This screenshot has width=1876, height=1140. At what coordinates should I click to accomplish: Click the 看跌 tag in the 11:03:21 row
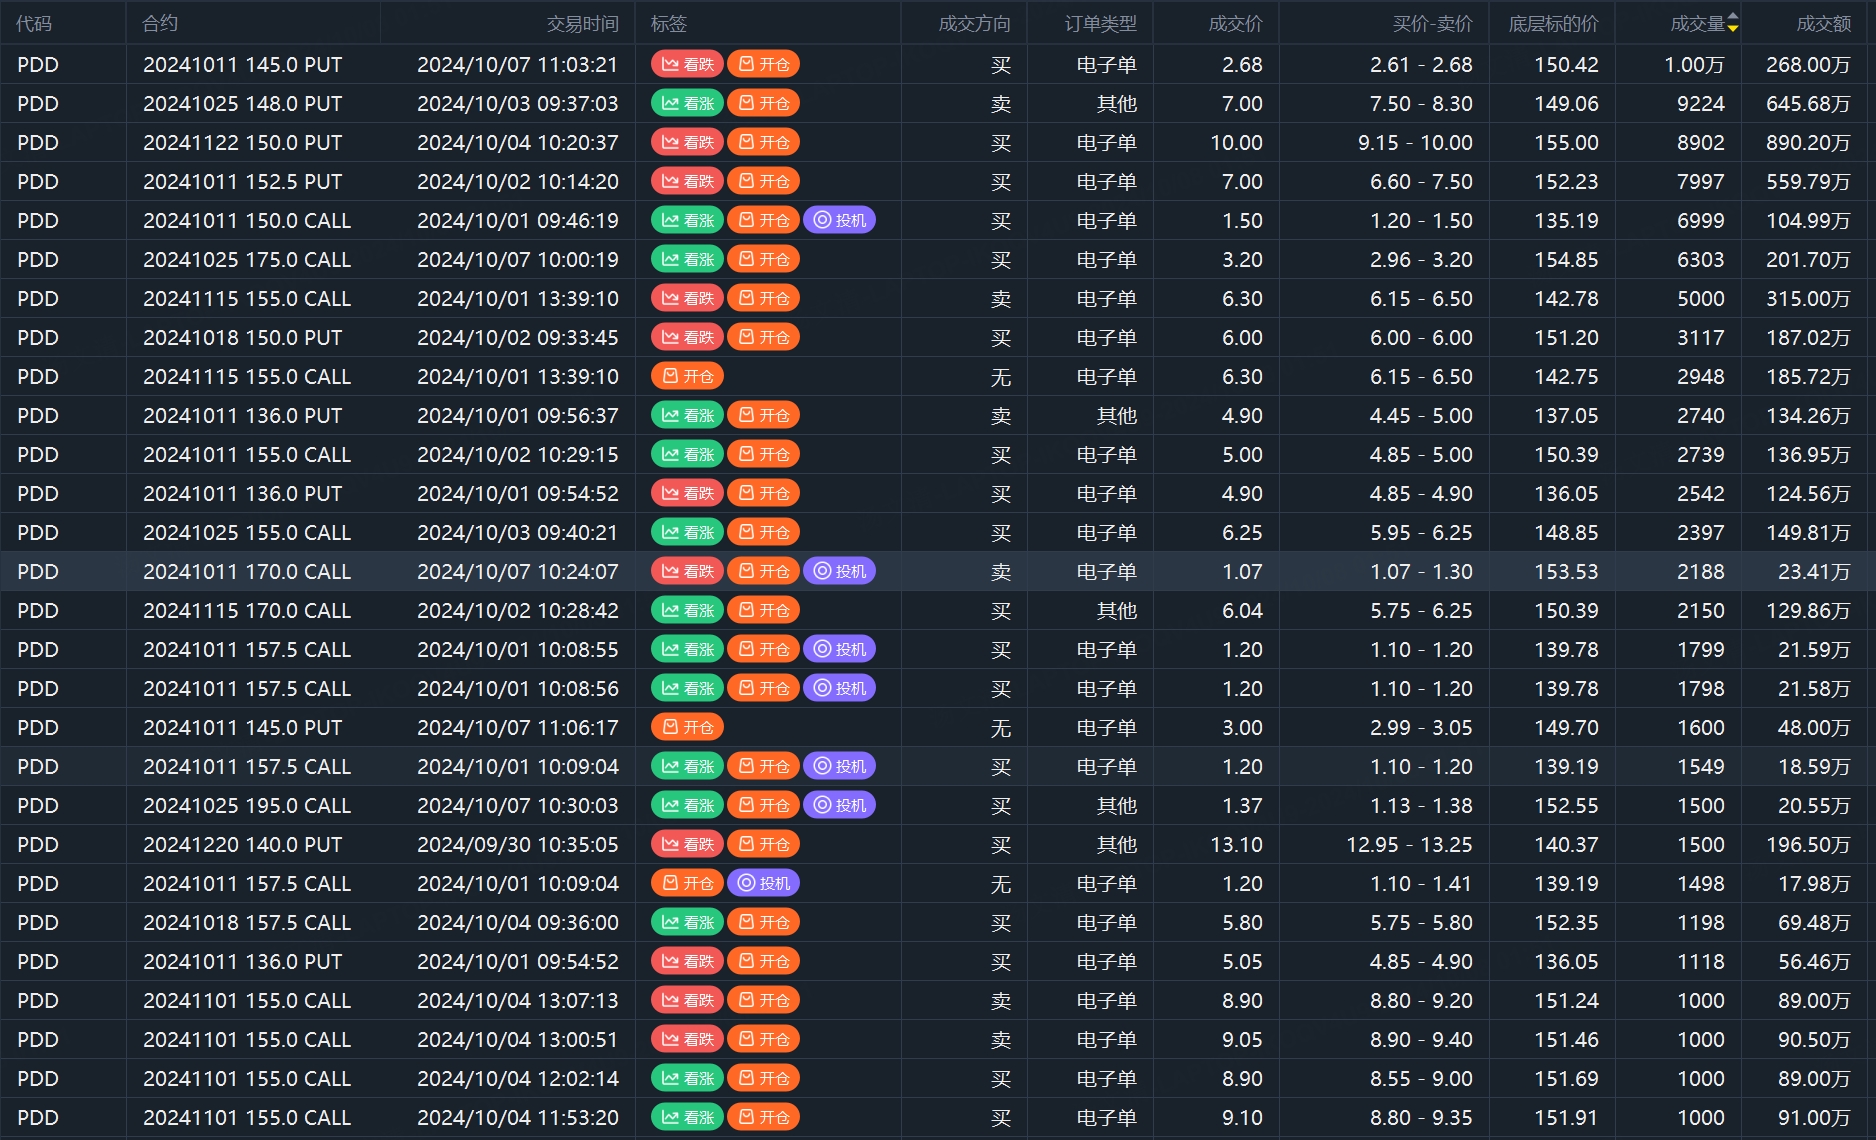[687, 64]
